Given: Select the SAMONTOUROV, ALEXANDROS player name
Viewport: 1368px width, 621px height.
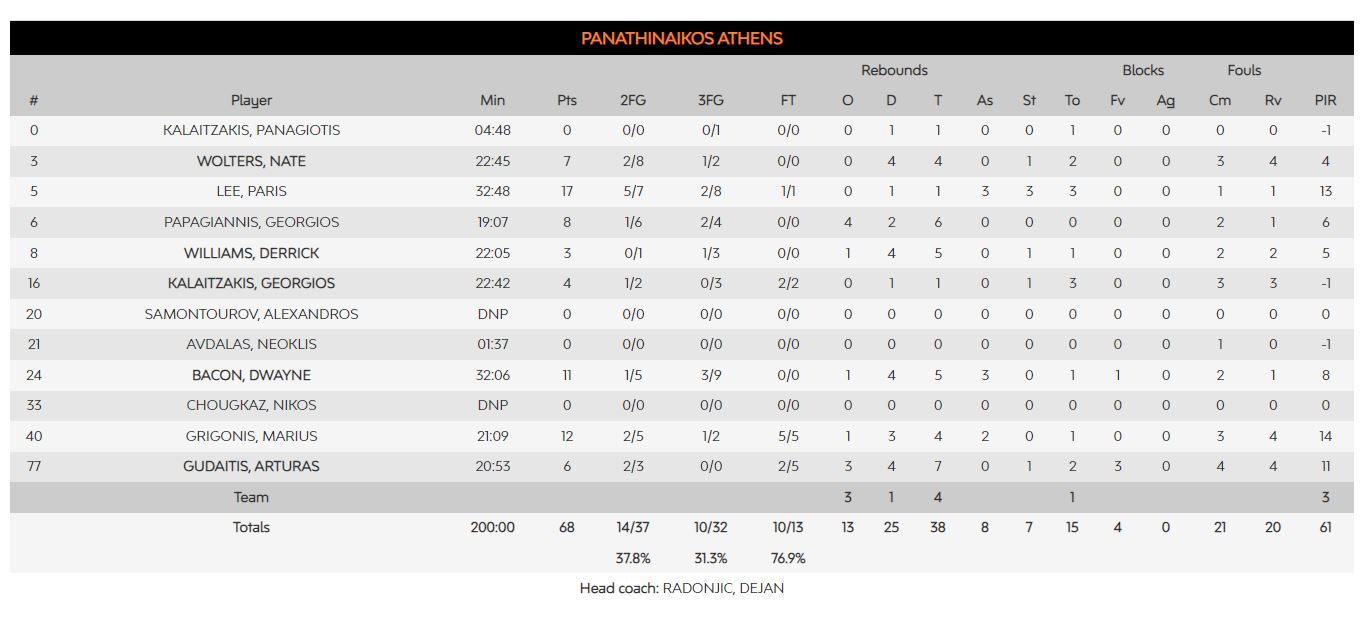Looking at the screenshot, I should 251,314.
